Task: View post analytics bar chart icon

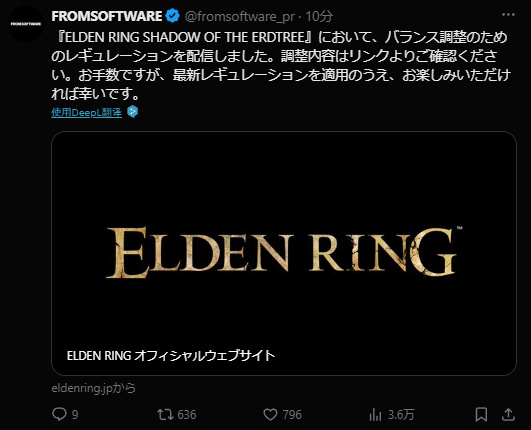Action: click(x=375, y=414)
